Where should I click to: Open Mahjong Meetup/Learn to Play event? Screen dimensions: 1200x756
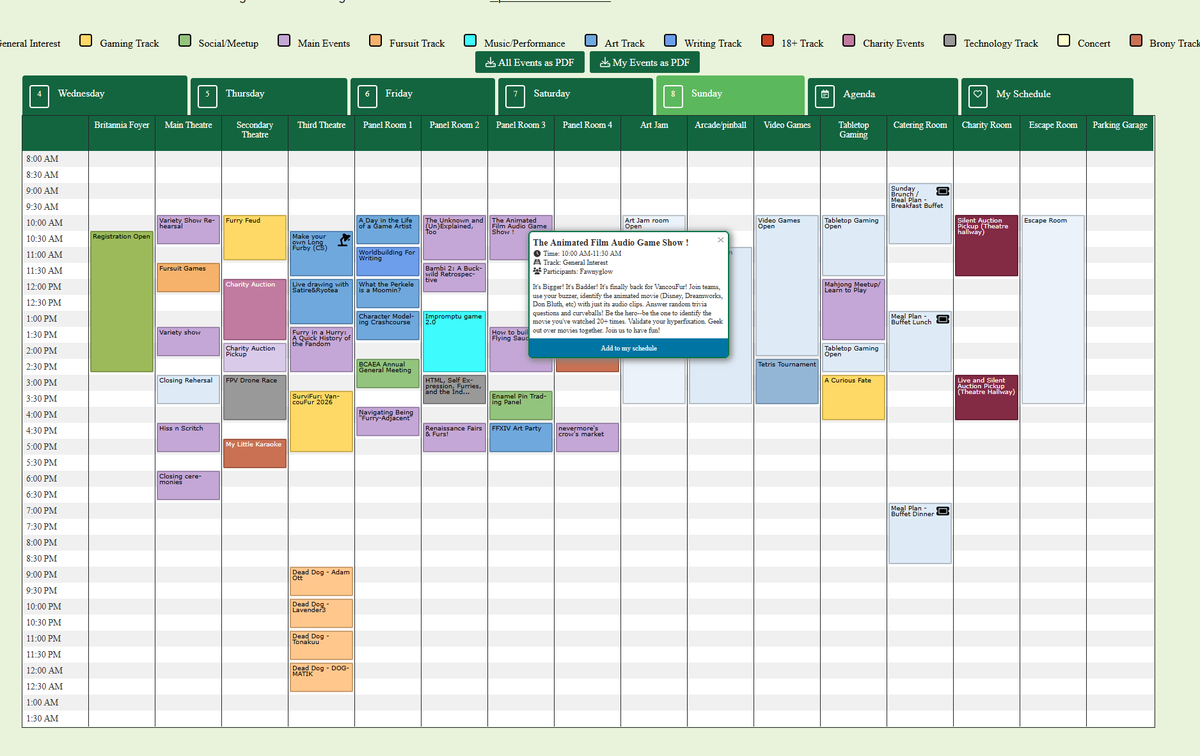coord(853,309)
